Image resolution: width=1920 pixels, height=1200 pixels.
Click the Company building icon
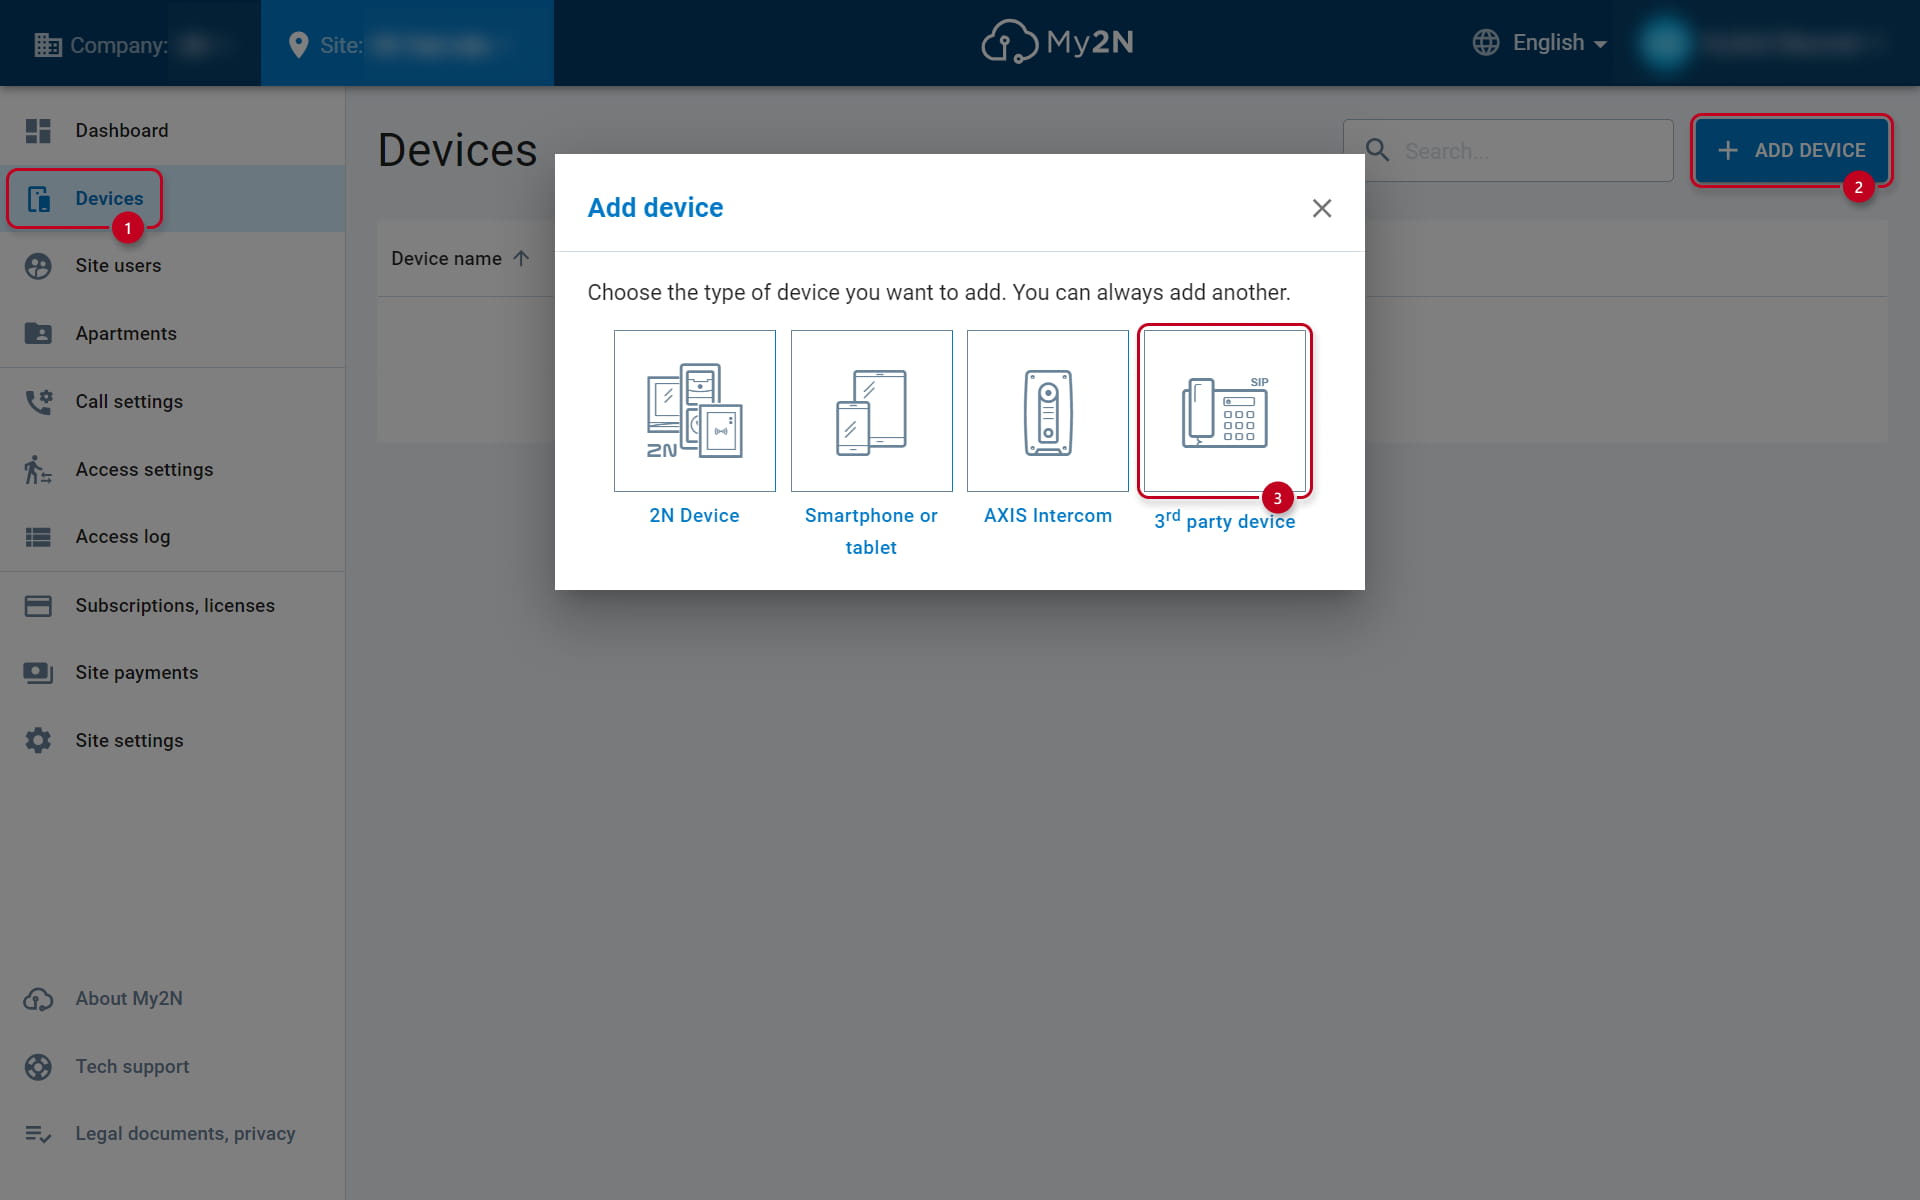tap(47, 45)
